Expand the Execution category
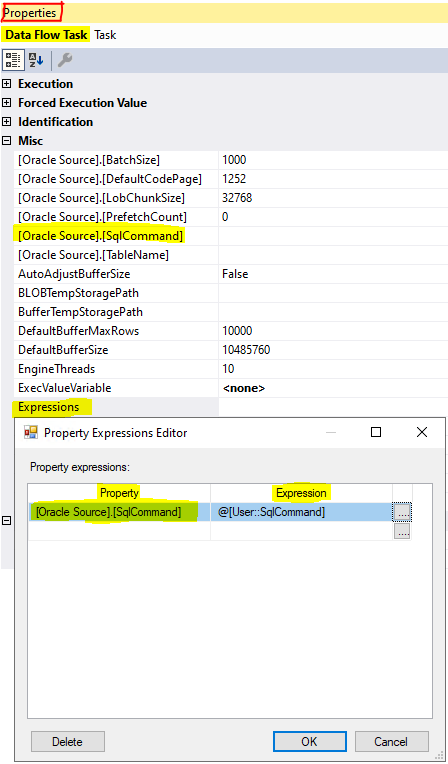 [6, 84]
